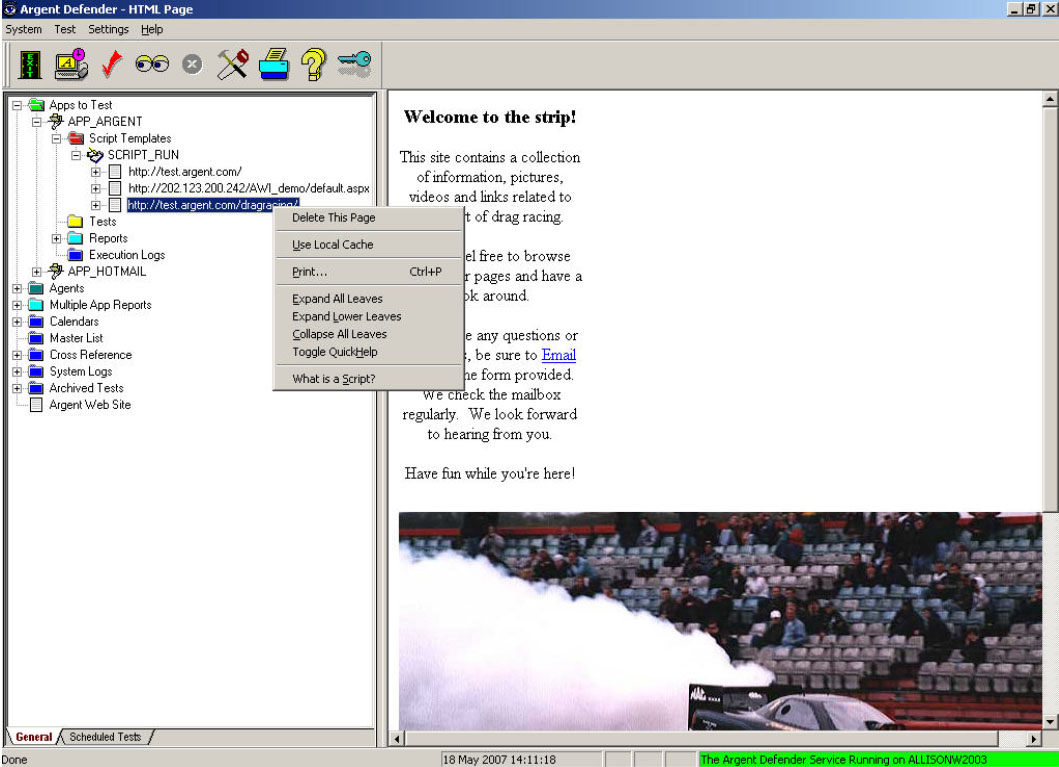The image size is (1059, 767).
Task: Toggle Use Local Cache option
Action: pos(332,245)
